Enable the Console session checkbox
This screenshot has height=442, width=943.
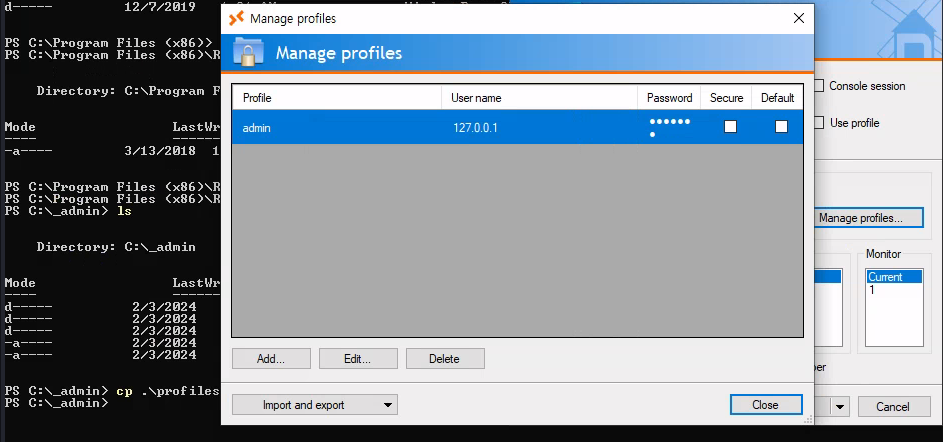[820, 86]
